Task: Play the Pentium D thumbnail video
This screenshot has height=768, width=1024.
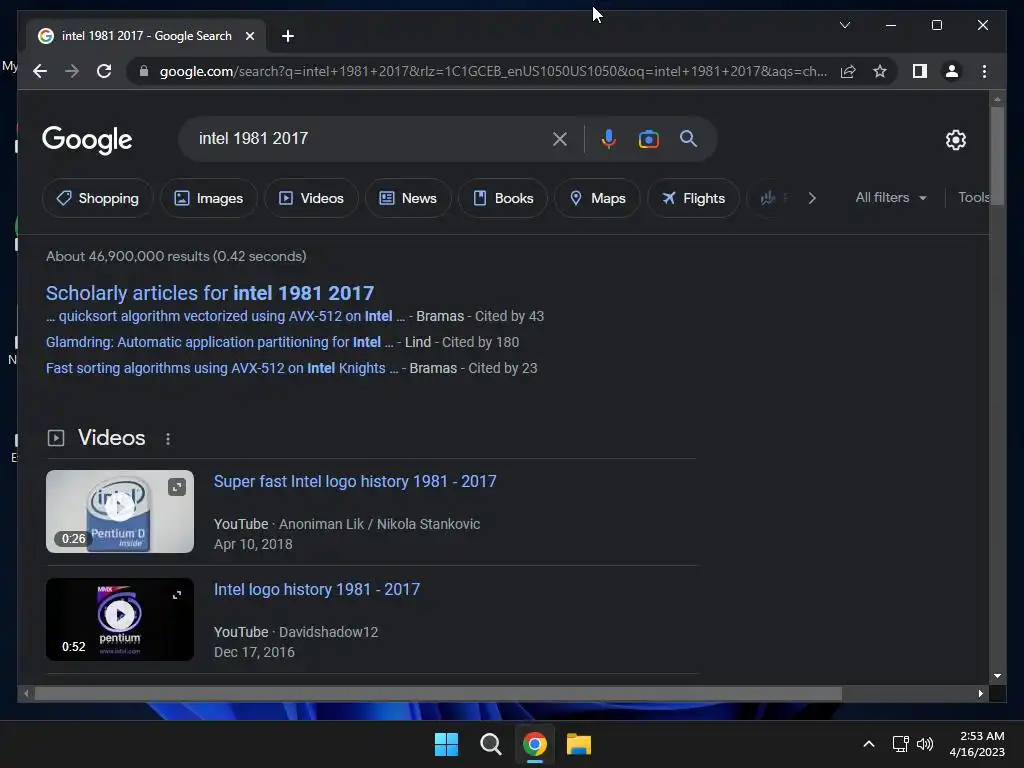Action: [x=120, y=511]
